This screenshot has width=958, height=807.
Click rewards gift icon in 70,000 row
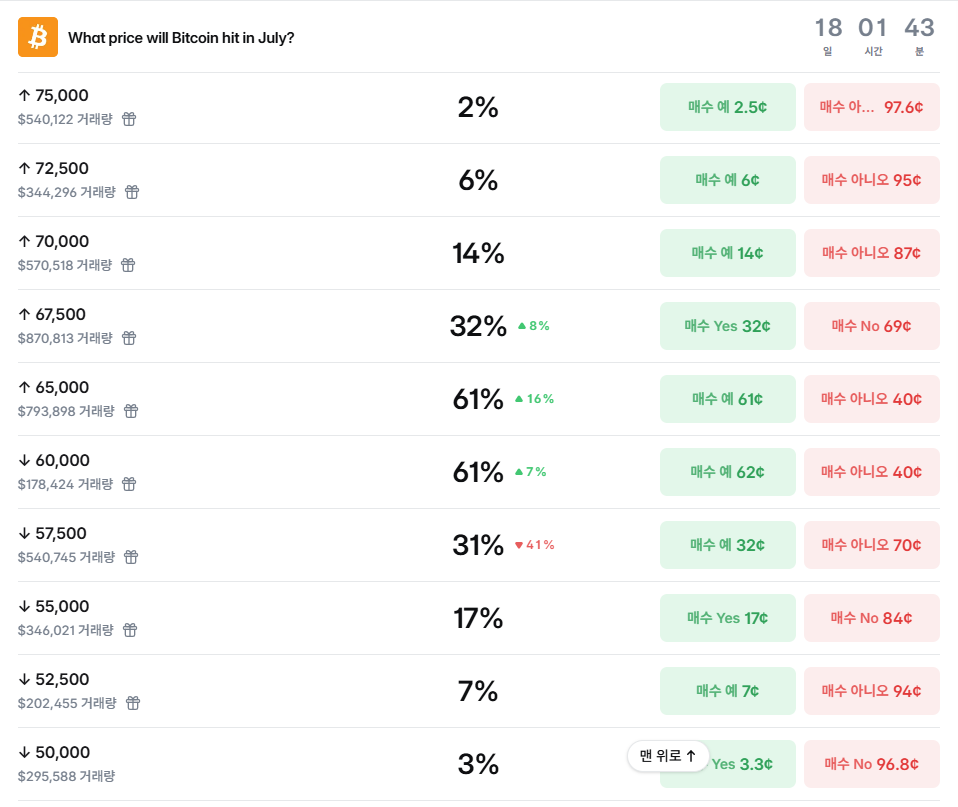(128, 265)
